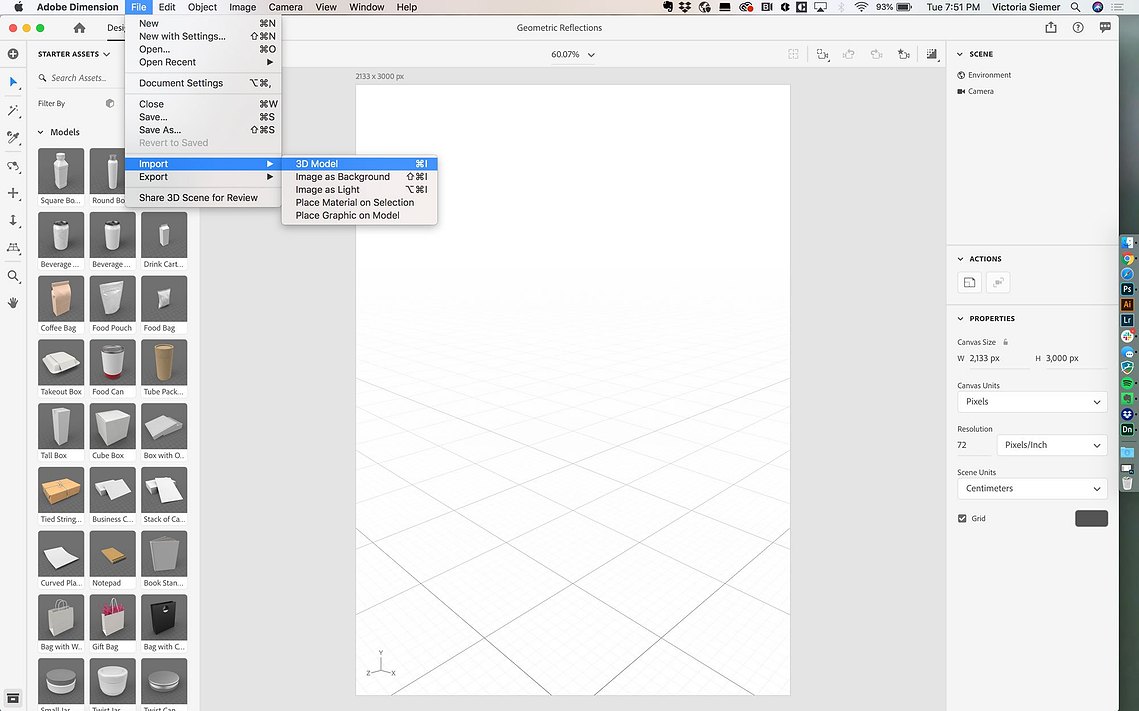The height and width of the screenshot is (711, 1139).
Task: Open the Resolution Pixels/Inch dropdown
Action: click(1052, 445)
